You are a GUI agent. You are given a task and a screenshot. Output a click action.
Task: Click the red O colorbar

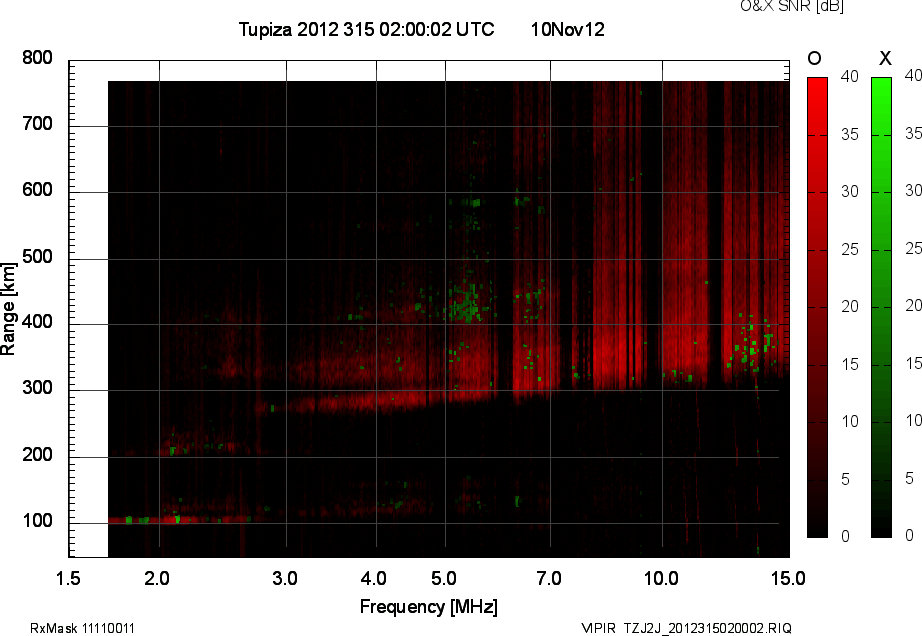(817, 307)
